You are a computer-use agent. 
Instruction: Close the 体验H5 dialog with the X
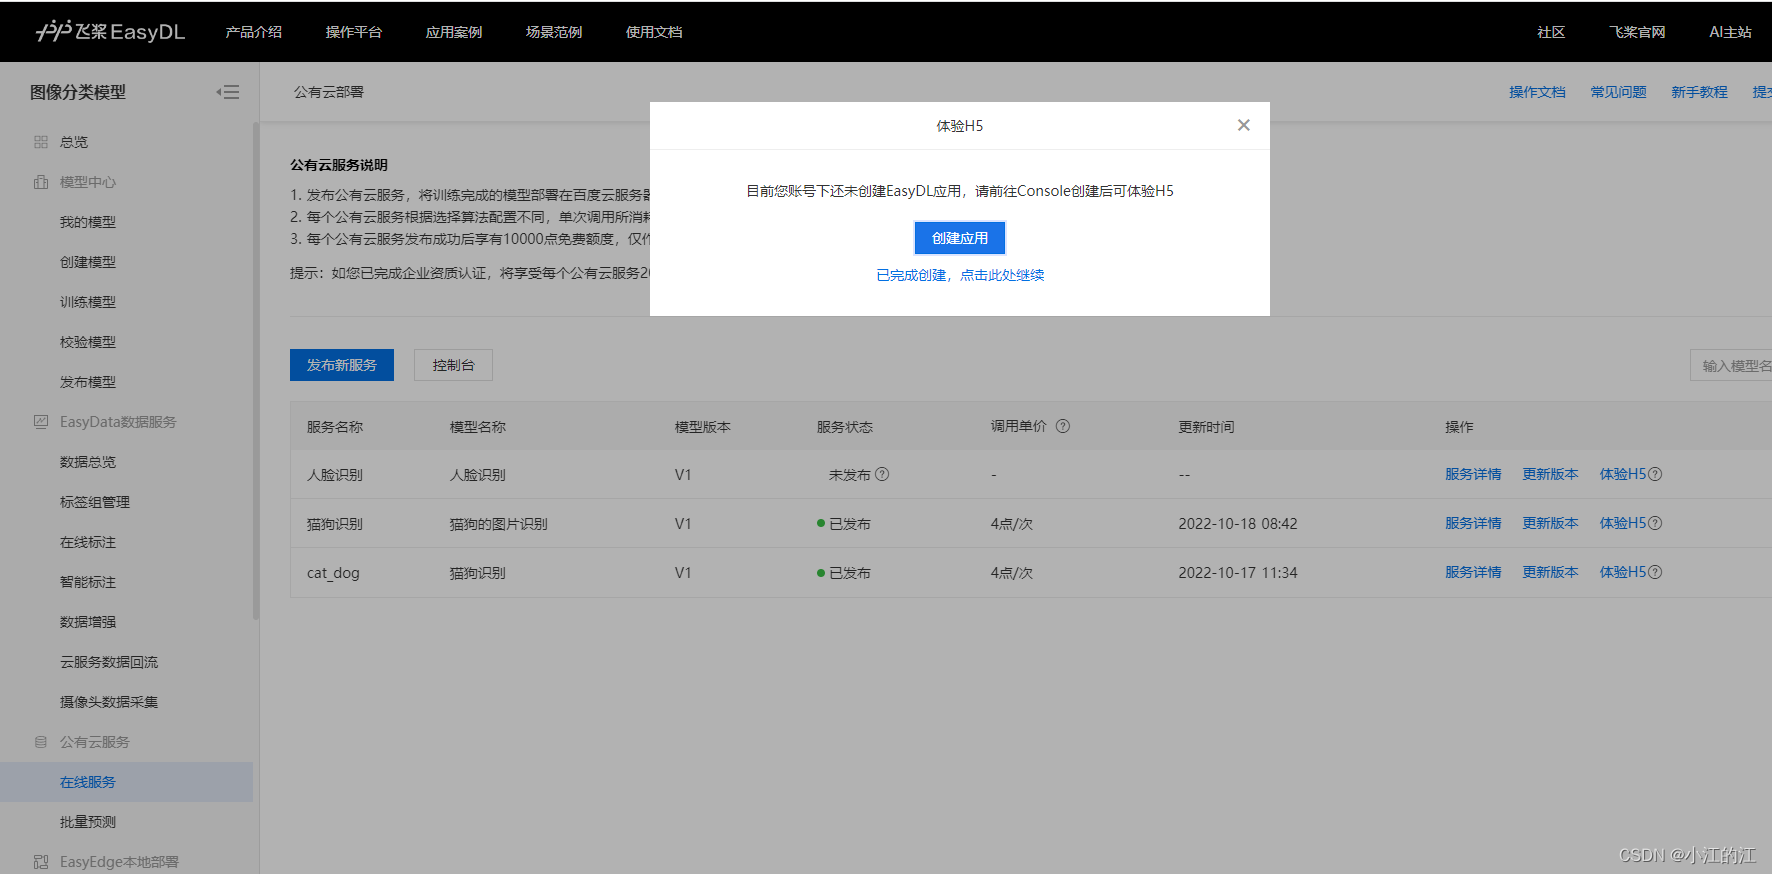click(1244, 125)
